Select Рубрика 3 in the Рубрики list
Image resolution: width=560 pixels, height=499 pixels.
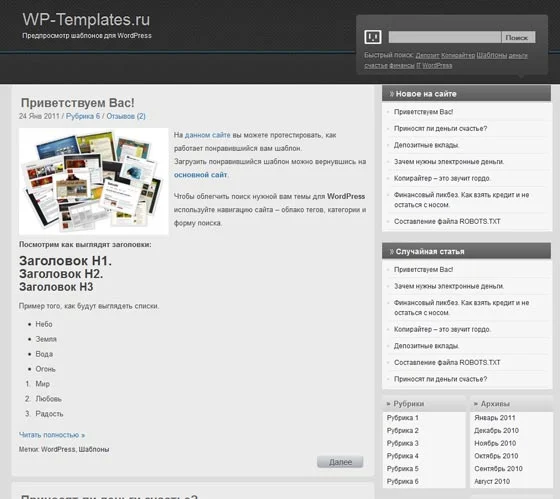(402, 443)
